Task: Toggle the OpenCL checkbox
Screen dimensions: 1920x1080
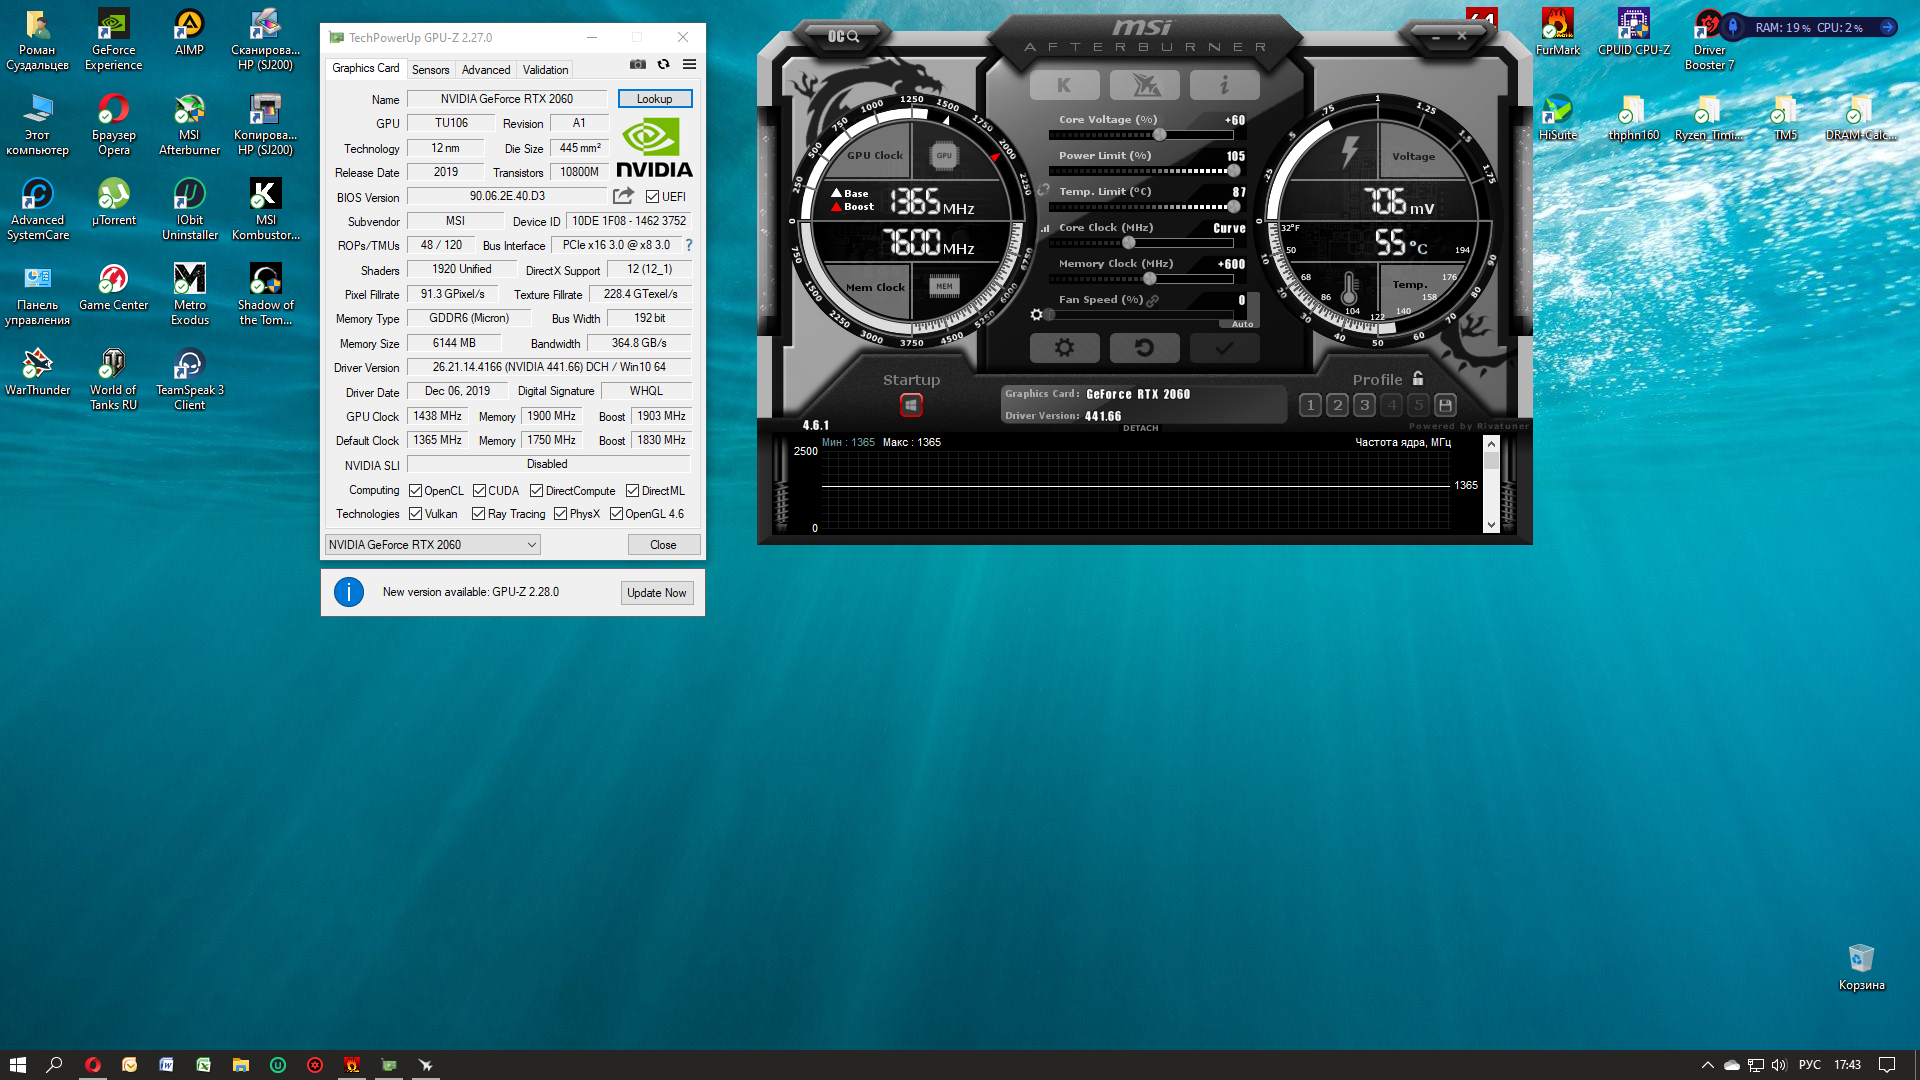Action: [x=415, y=491]
